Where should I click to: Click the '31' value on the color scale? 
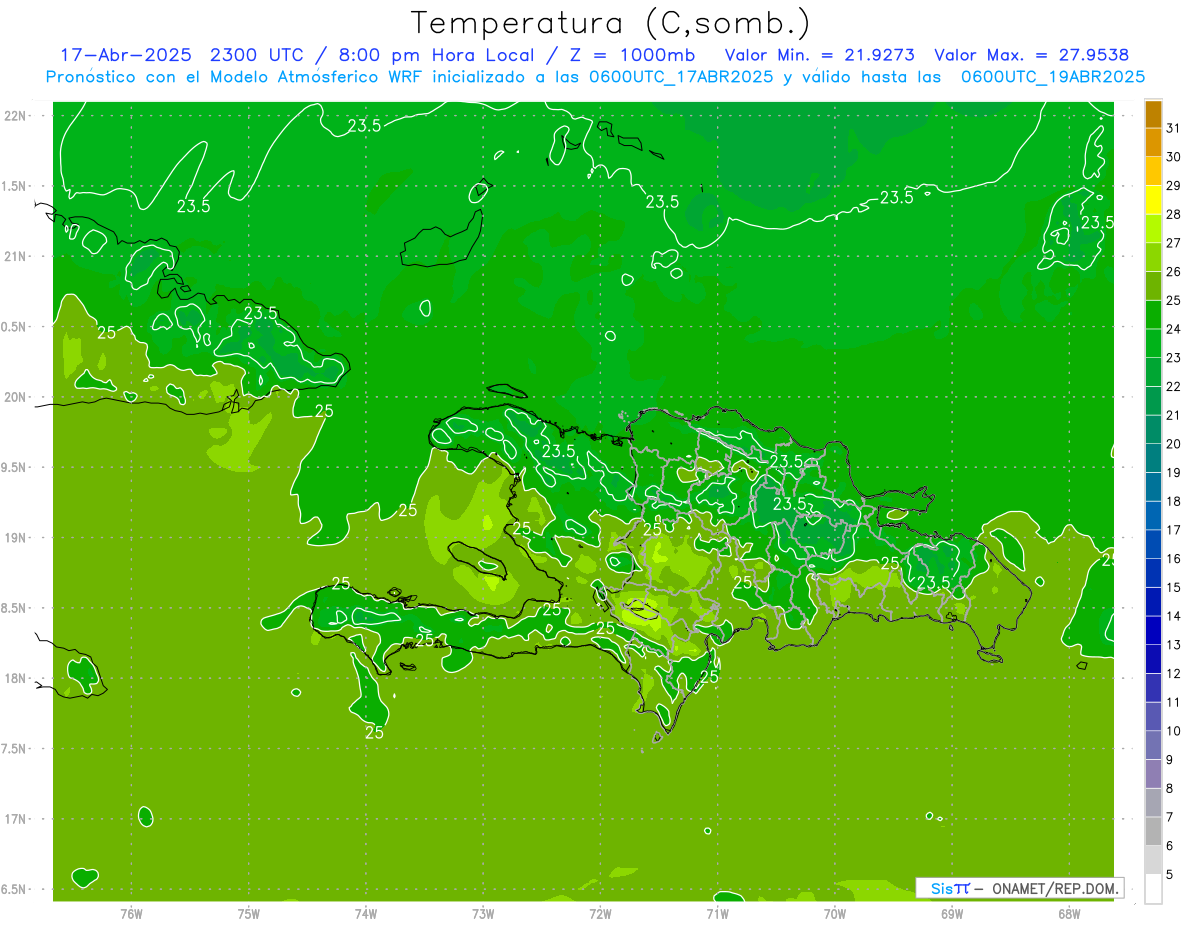[1173, 128]
